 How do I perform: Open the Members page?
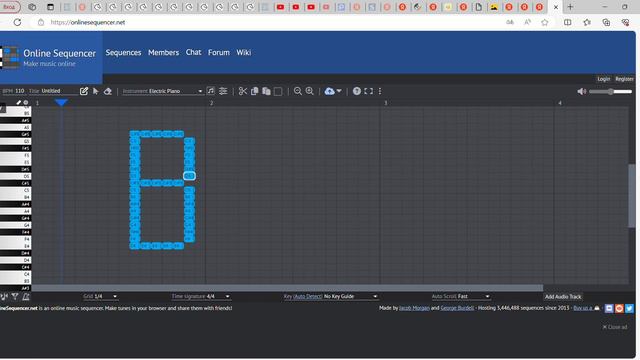click(163, 52)
